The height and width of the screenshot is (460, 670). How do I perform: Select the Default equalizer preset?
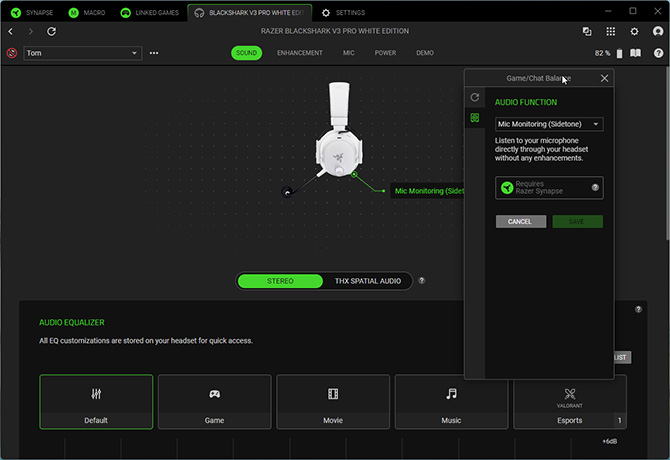pos(96,401)
